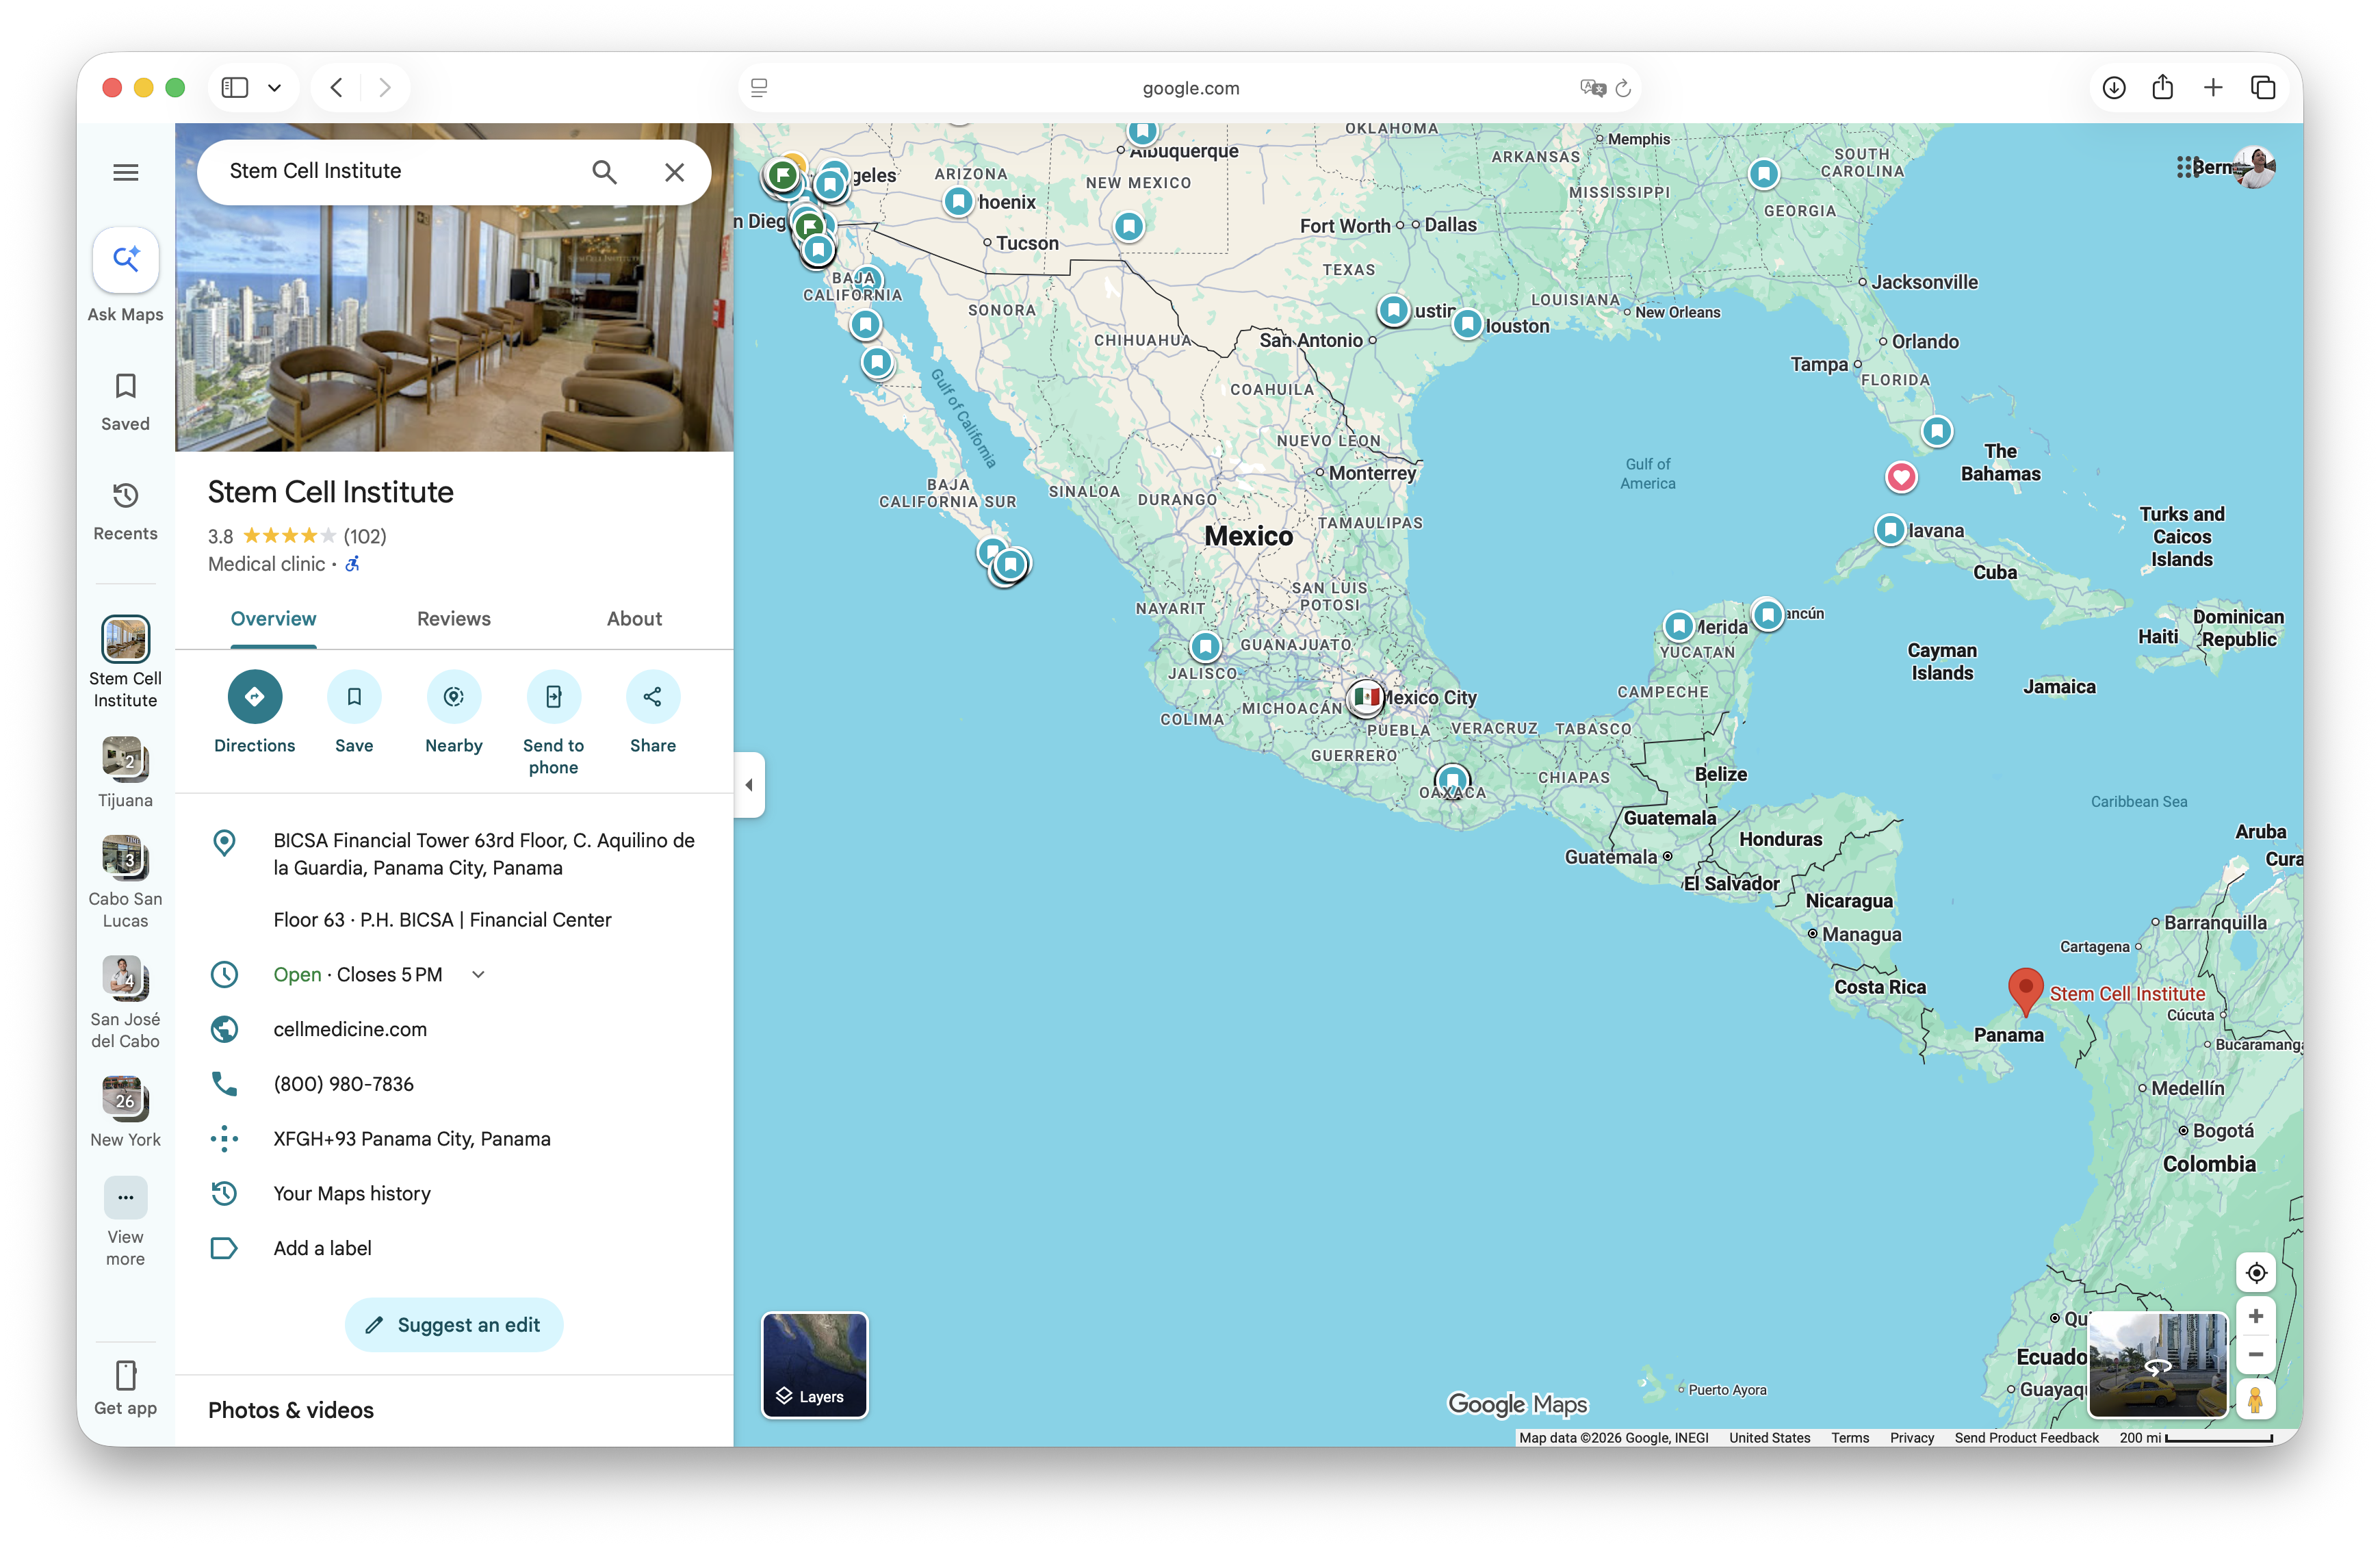Click the red Stem Cell Institute pin
2380x1548 pixels.
coord(2025,992)
